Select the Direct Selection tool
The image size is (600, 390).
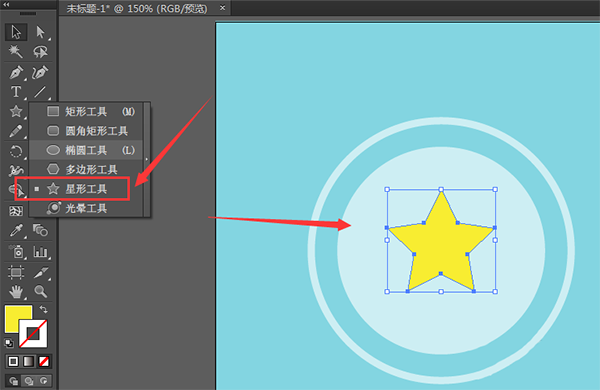[x=40, y=32]
